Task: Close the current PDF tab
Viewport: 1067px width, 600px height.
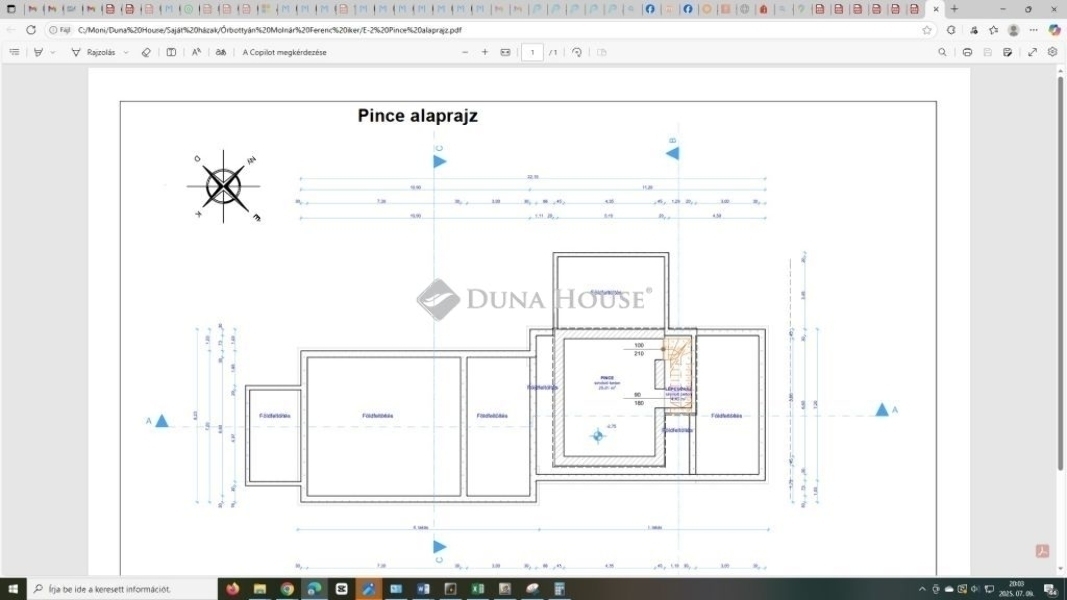Action: 936,9
